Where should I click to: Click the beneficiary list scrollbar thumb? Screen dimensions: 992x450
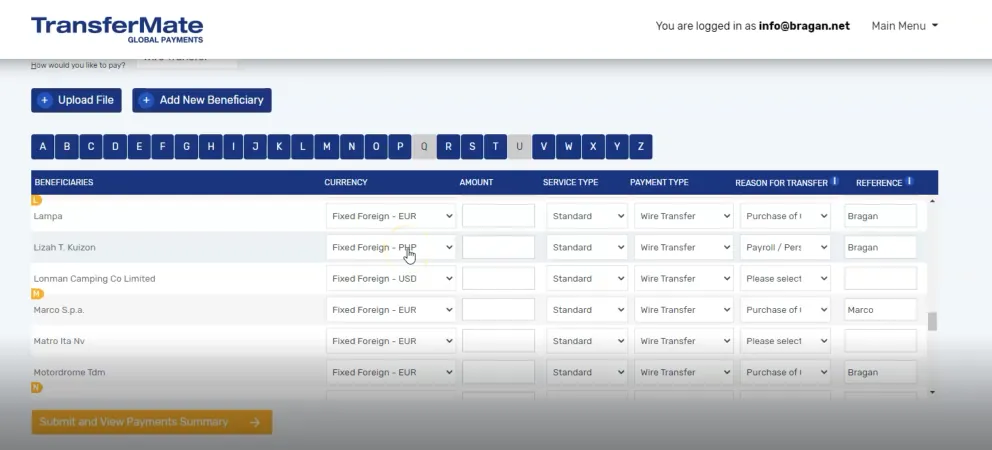pyautogui.click(x=932, y=321)
